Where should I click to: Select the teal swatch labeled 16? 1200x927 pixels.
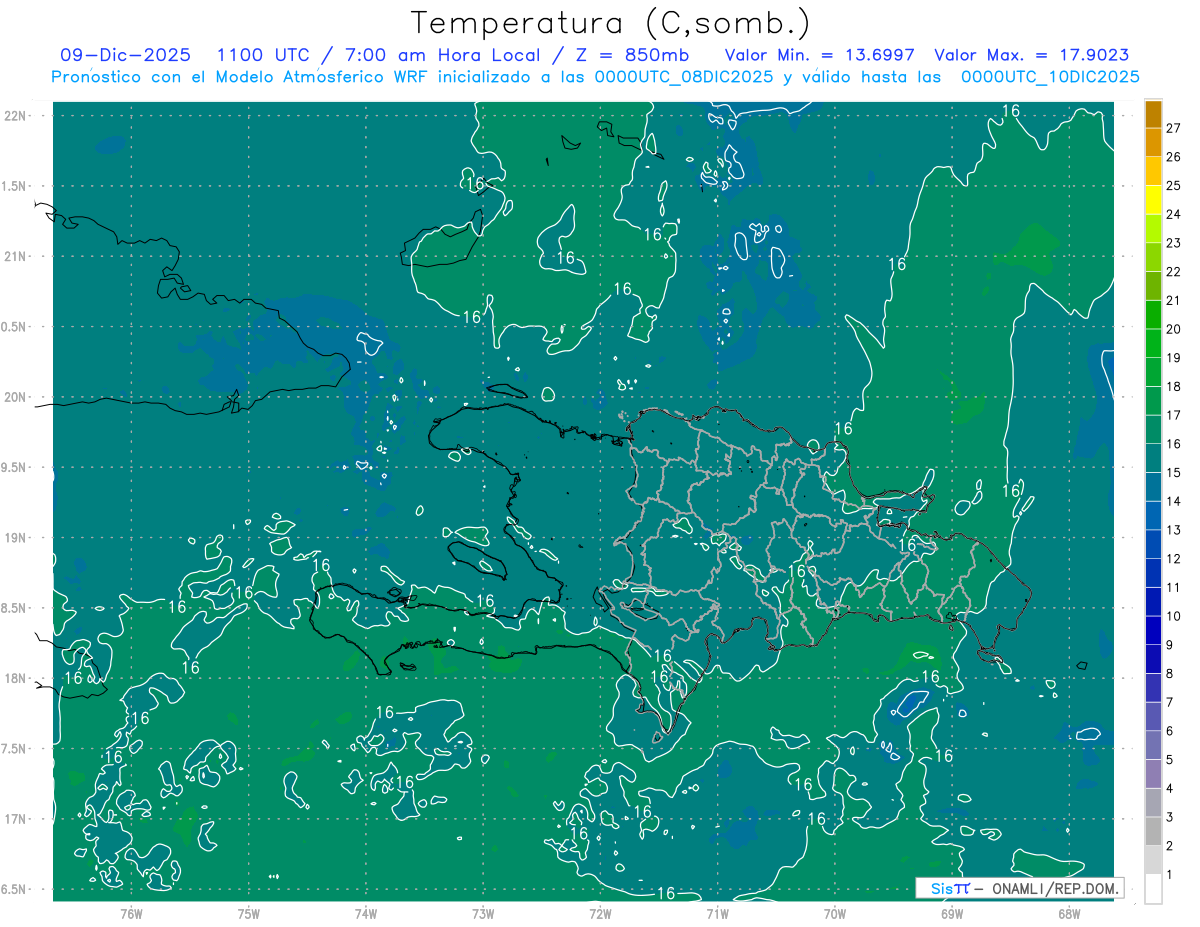pyautogui.click(x=1153, y=430)
